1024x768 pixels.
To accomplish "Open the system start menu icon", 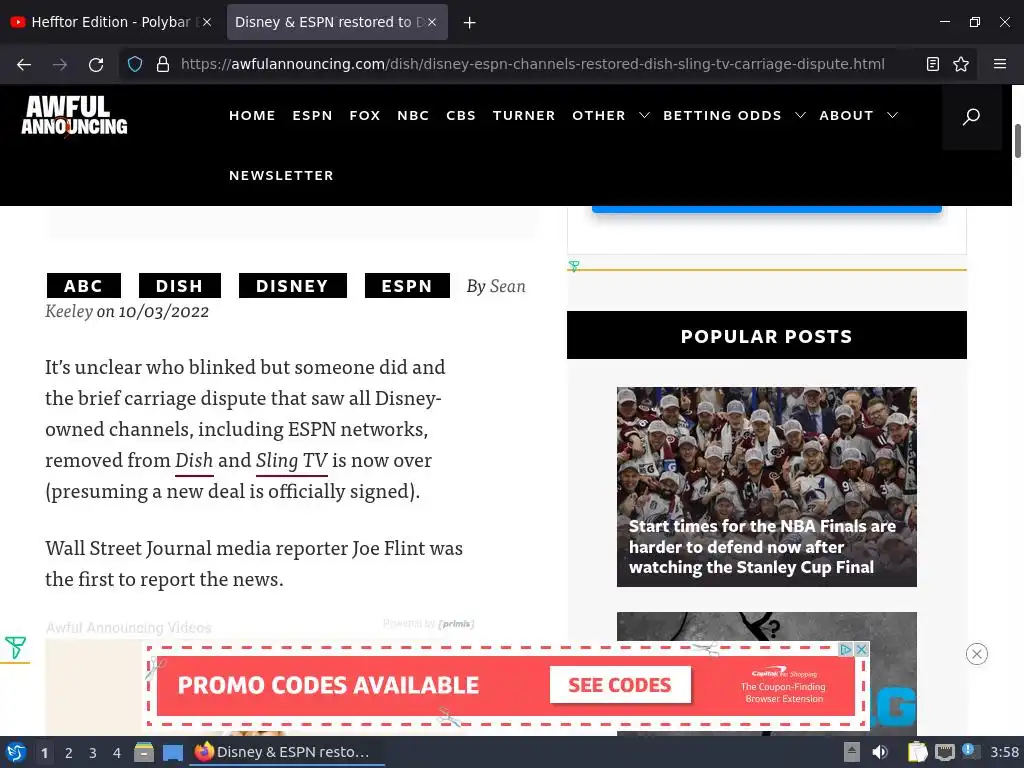I will [16, 752].
